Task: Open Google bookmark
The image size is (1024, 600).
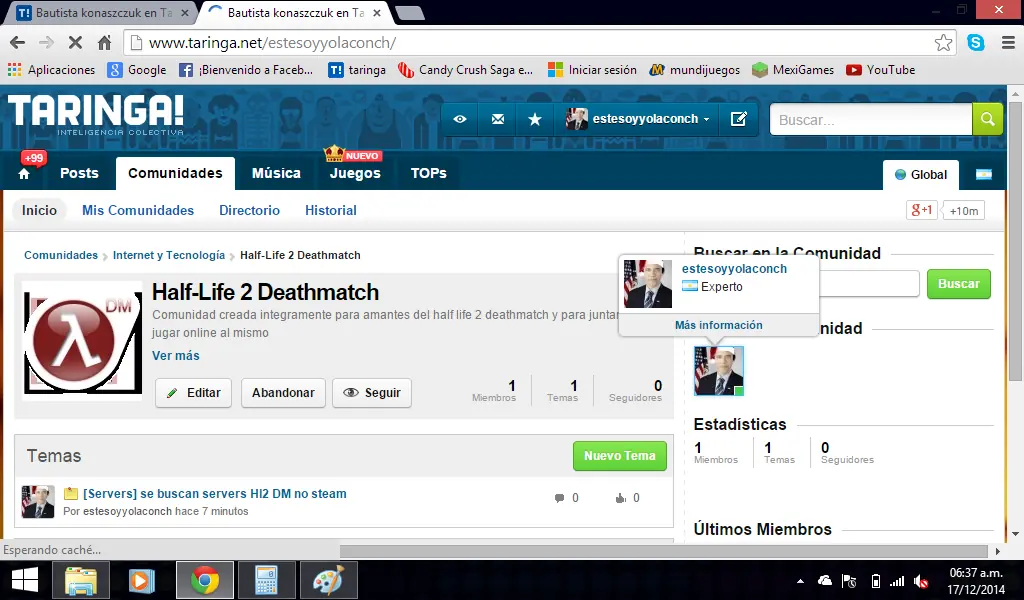Action: pos(137,70)
